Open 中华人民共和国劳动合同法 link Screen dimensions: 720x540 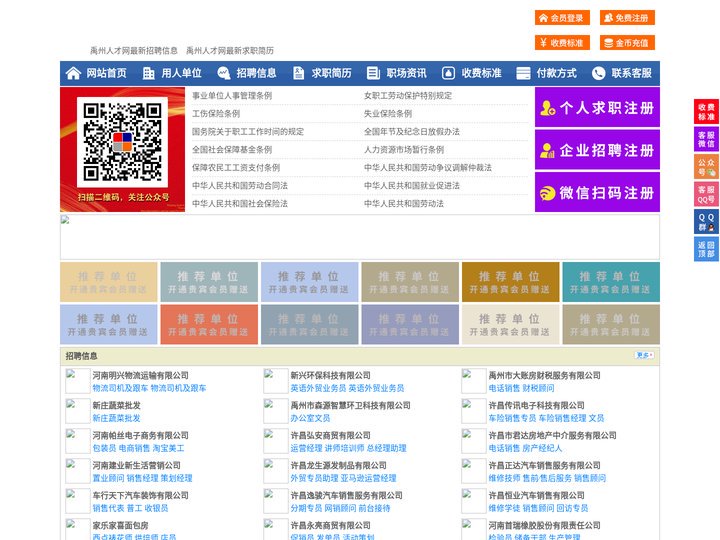(240, 186)
